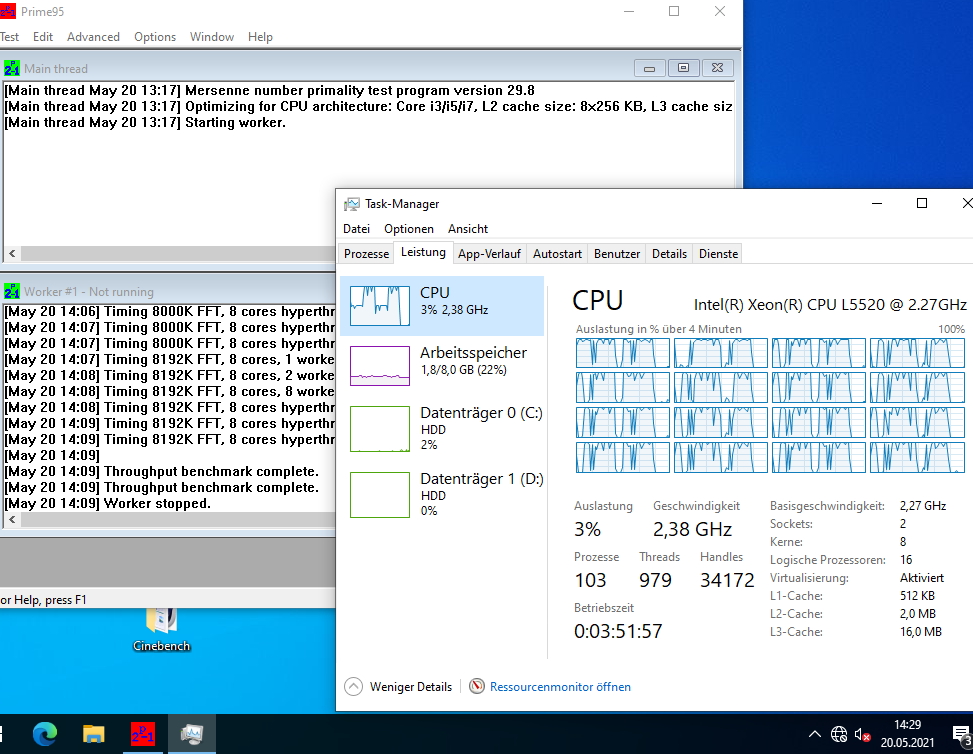973x754 pixels.
Task: Close the Main thread child window
Action: pos(717,68)
